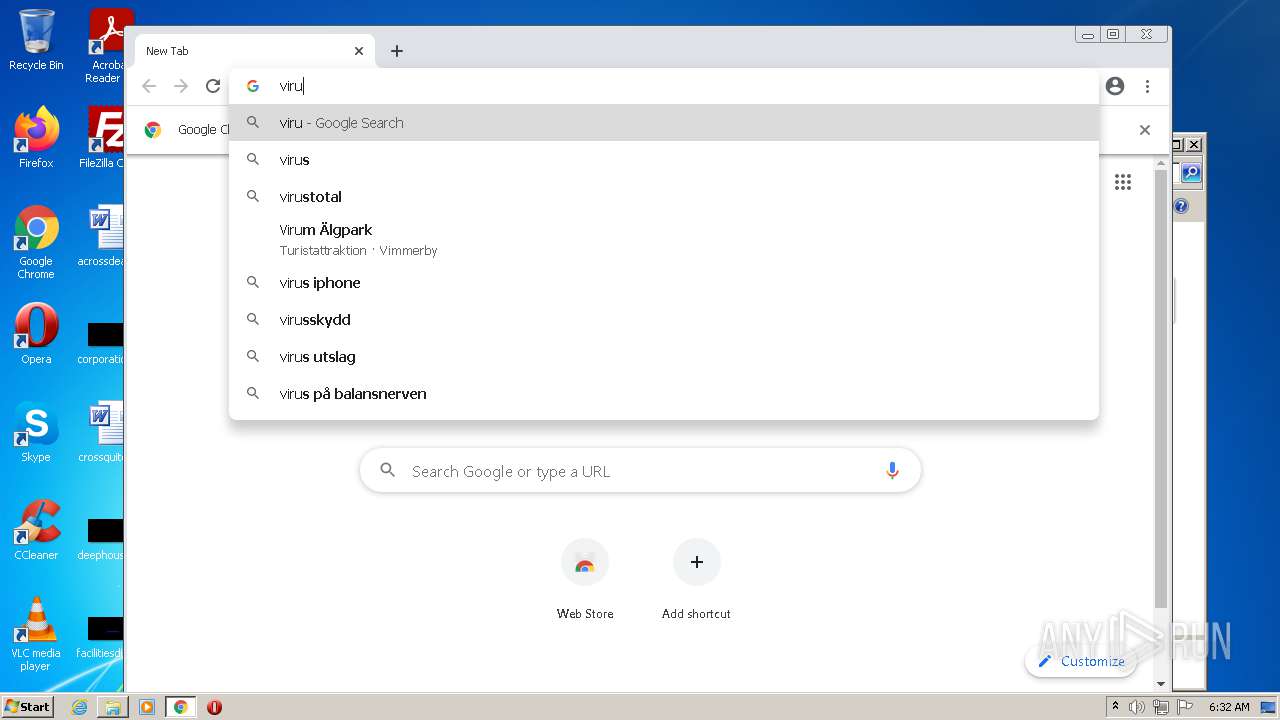Open a new tab with plus button
This screenshot has width=1280, height=720.
pos(397,51)
